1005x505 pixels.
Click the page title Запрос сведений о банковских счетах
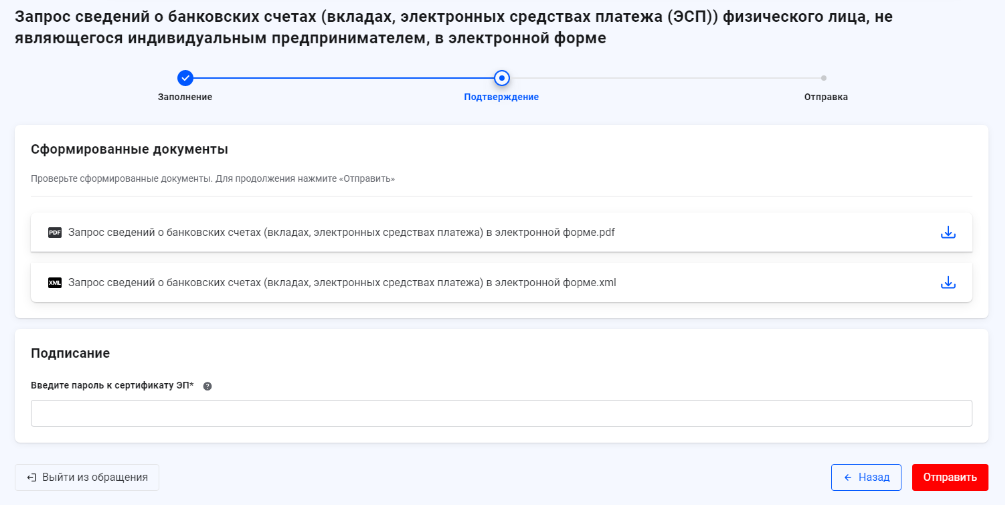click(453, 28)
